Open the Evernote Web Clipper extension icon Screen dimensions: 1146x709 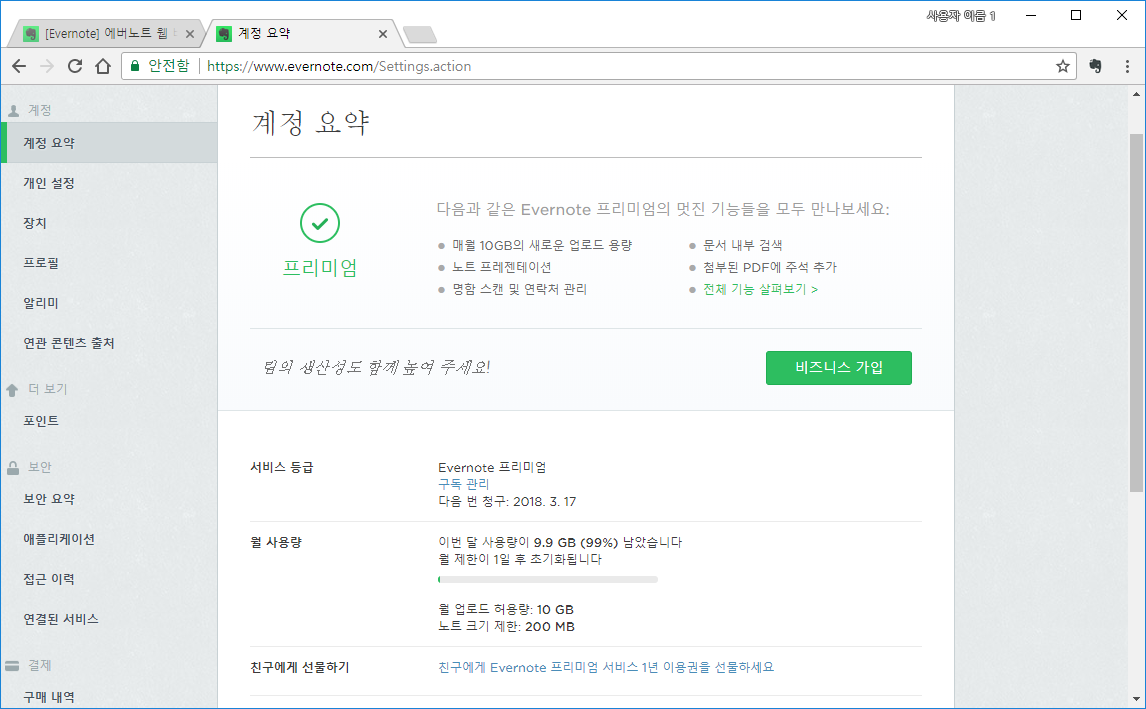coord(1095,67)
